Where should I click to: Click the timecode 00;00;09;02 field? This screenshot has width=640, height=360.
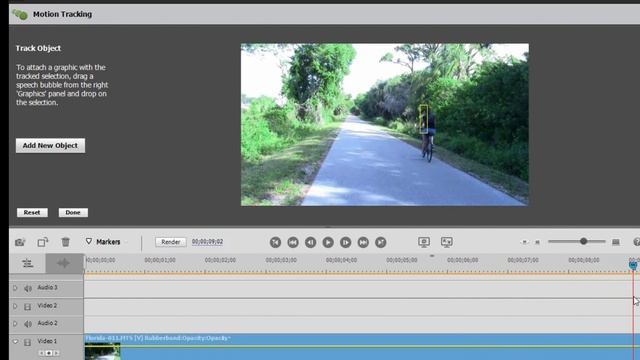tap(207, 242)
